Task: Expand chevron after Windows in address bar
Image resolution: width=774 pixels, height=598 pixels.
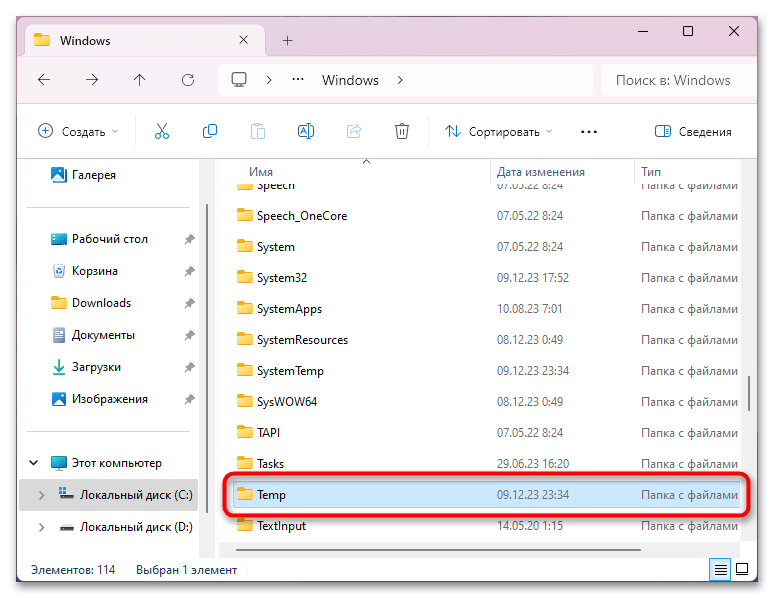Action: coord(400,80)
